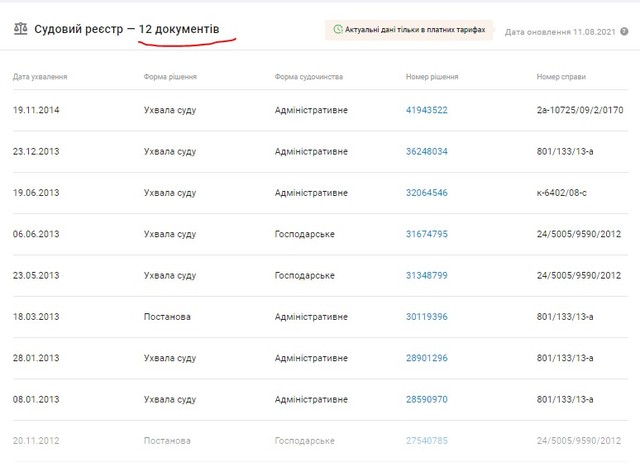Open decision number 27540785
This screenshot has width=640, height=467.
point(426,441)
